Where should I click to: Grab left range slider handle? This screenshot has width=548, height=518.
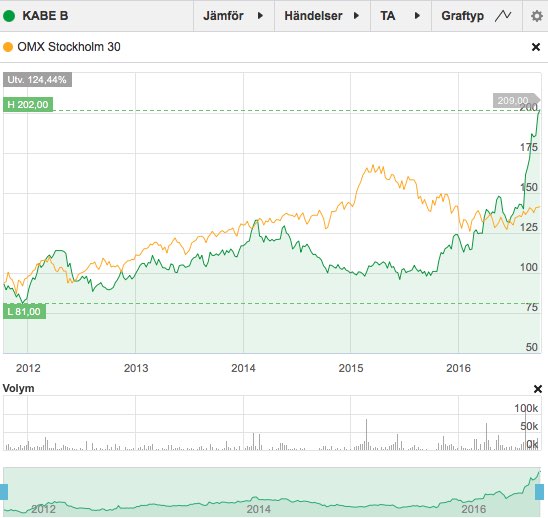[3, 492]
